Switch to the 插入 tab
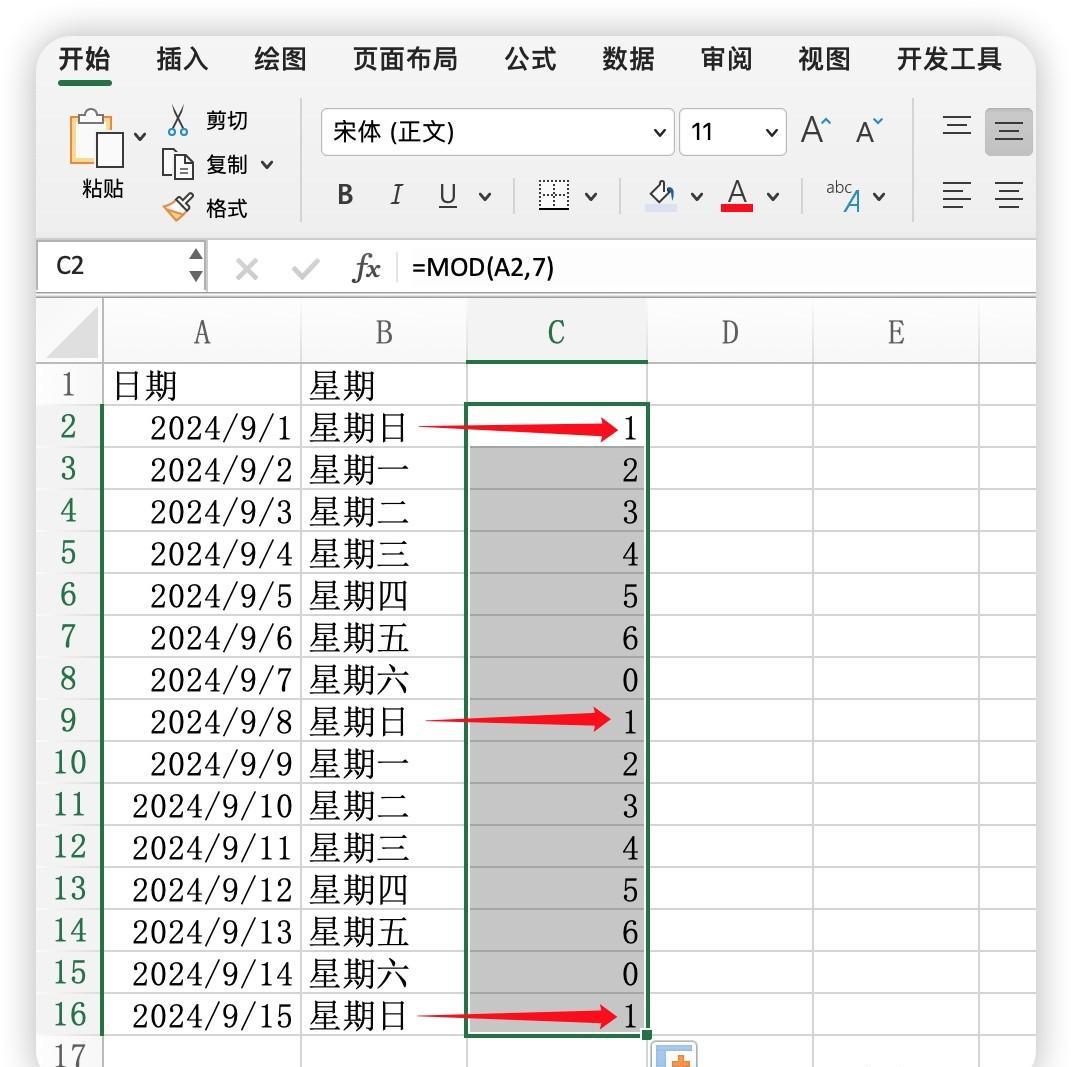The width and height of the screenshot is (1072, 1067). tap(182, 59)
